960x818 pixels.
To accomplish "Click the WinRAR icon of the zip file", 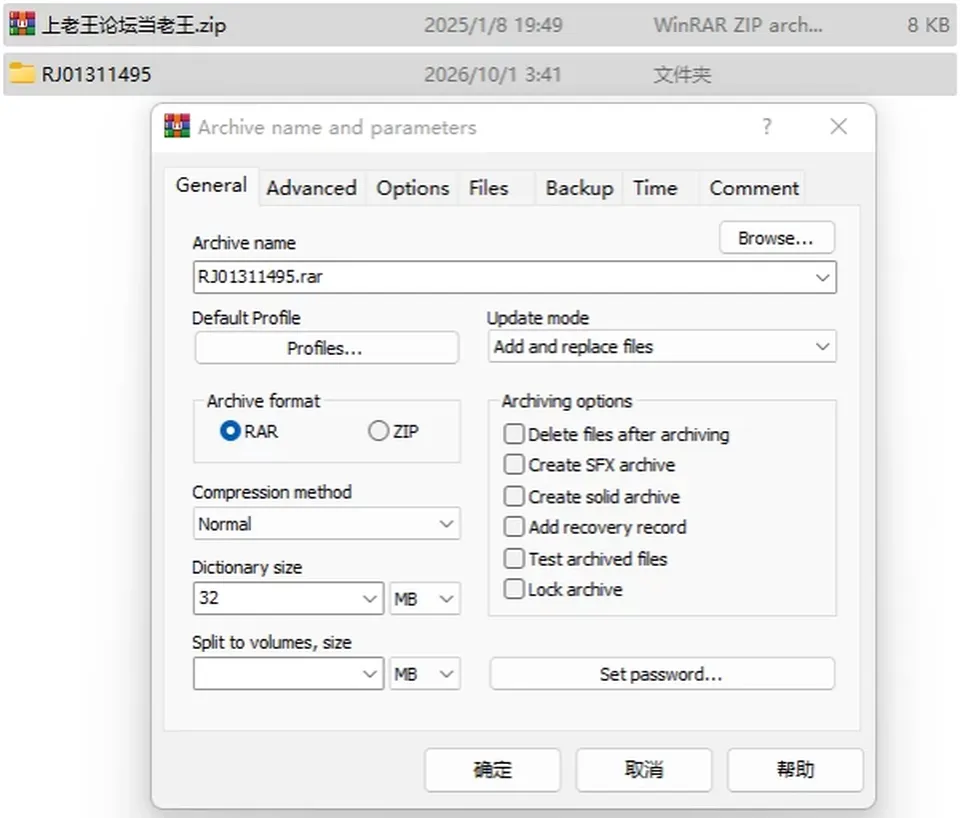I will point(22,24).
